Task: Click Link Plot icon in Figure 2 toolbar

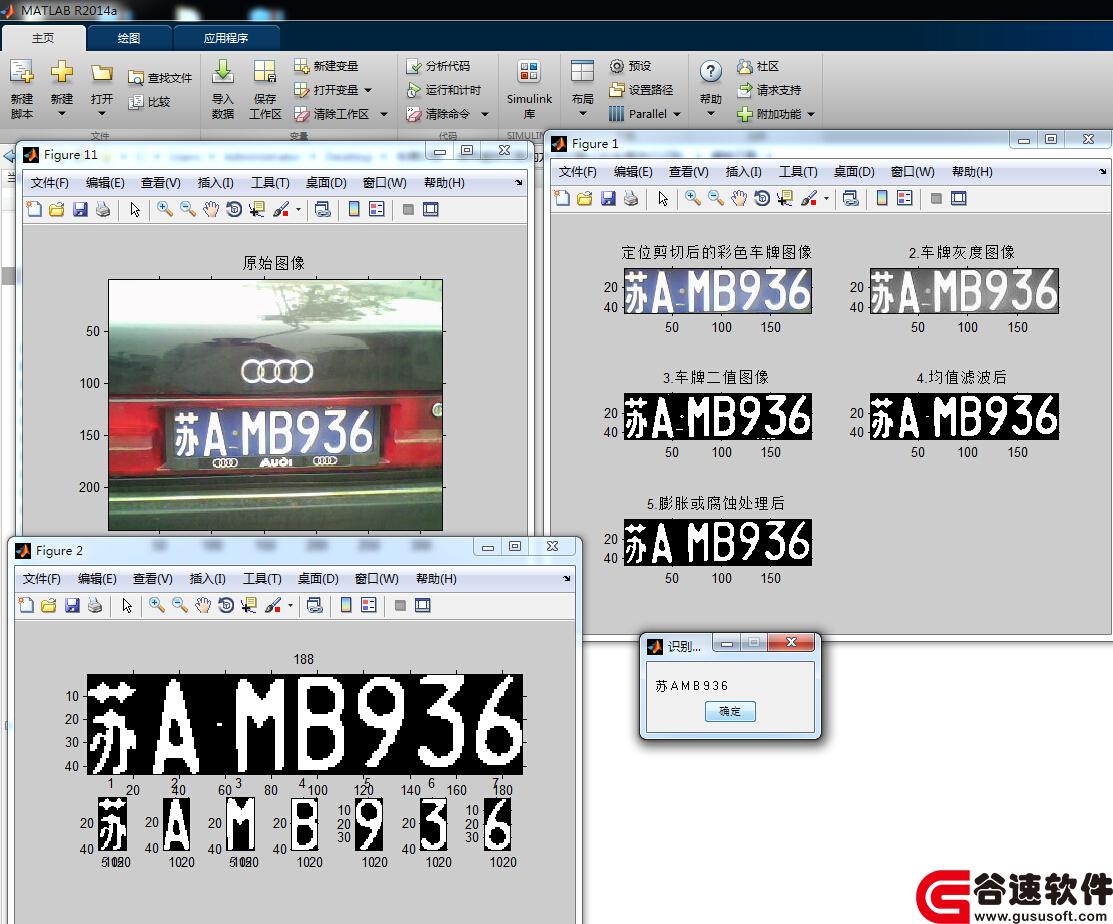Action: pos(314,605)
